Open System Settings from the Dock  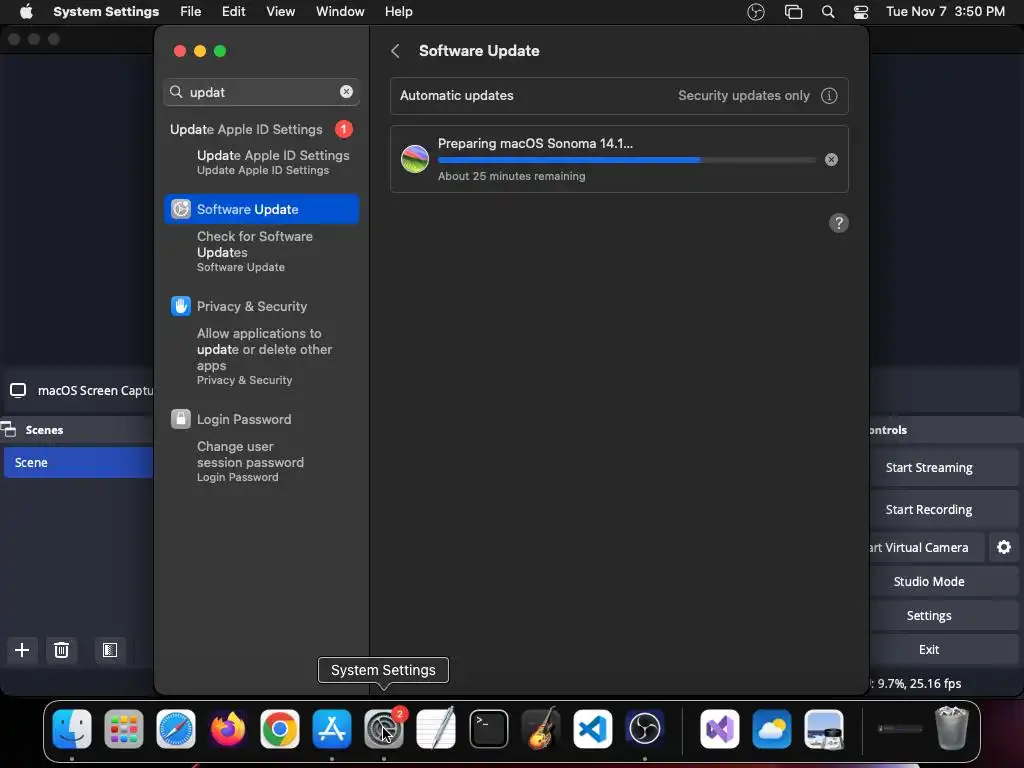(383, 729)
